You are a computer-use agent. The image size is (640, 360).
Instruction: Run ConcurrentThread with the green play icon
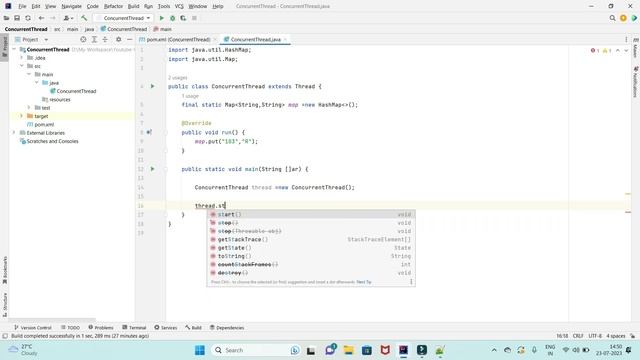coord(162,18)
